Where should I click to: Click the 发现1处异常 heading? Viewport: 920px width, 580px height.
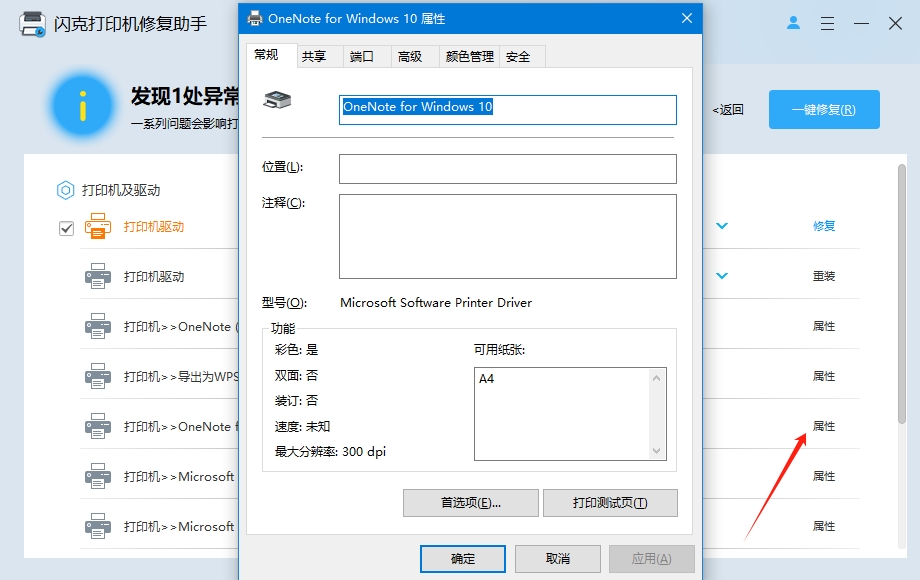pos(185,96)
